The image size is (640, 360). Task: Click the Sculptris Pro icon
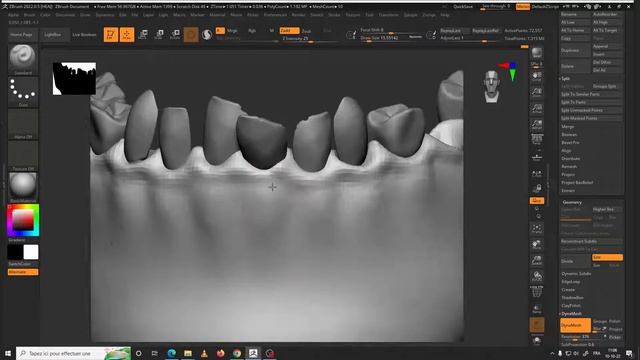click(207, 35)
